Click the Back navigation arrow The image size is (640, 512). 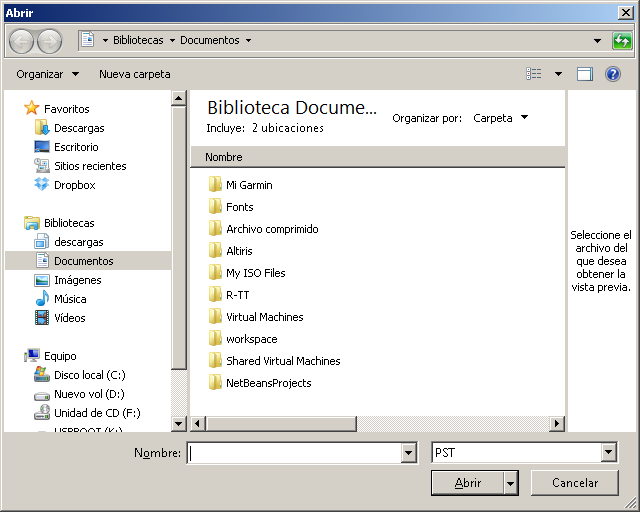click(x=21, y=41)
